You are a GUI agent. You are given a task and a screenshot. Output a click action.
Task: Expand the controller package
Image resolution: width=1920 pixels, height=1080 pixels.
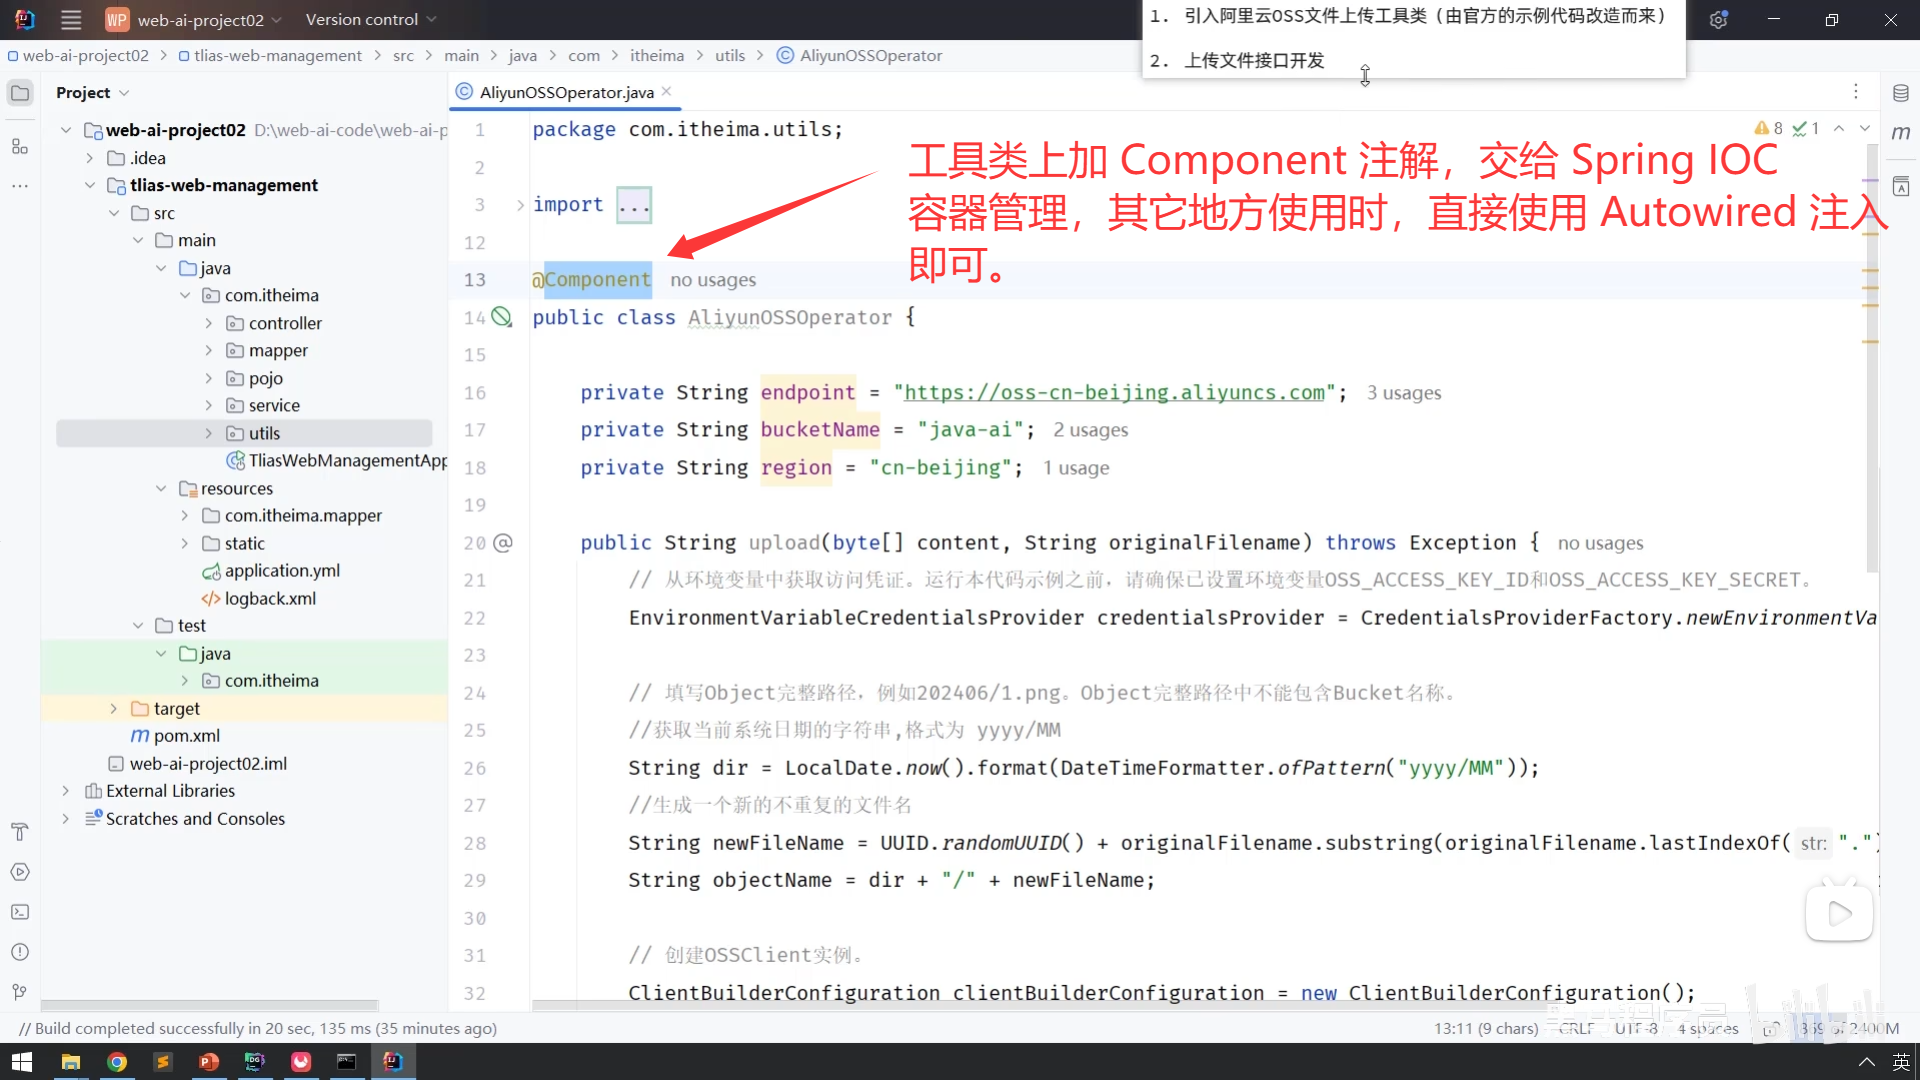pos(209,323)
